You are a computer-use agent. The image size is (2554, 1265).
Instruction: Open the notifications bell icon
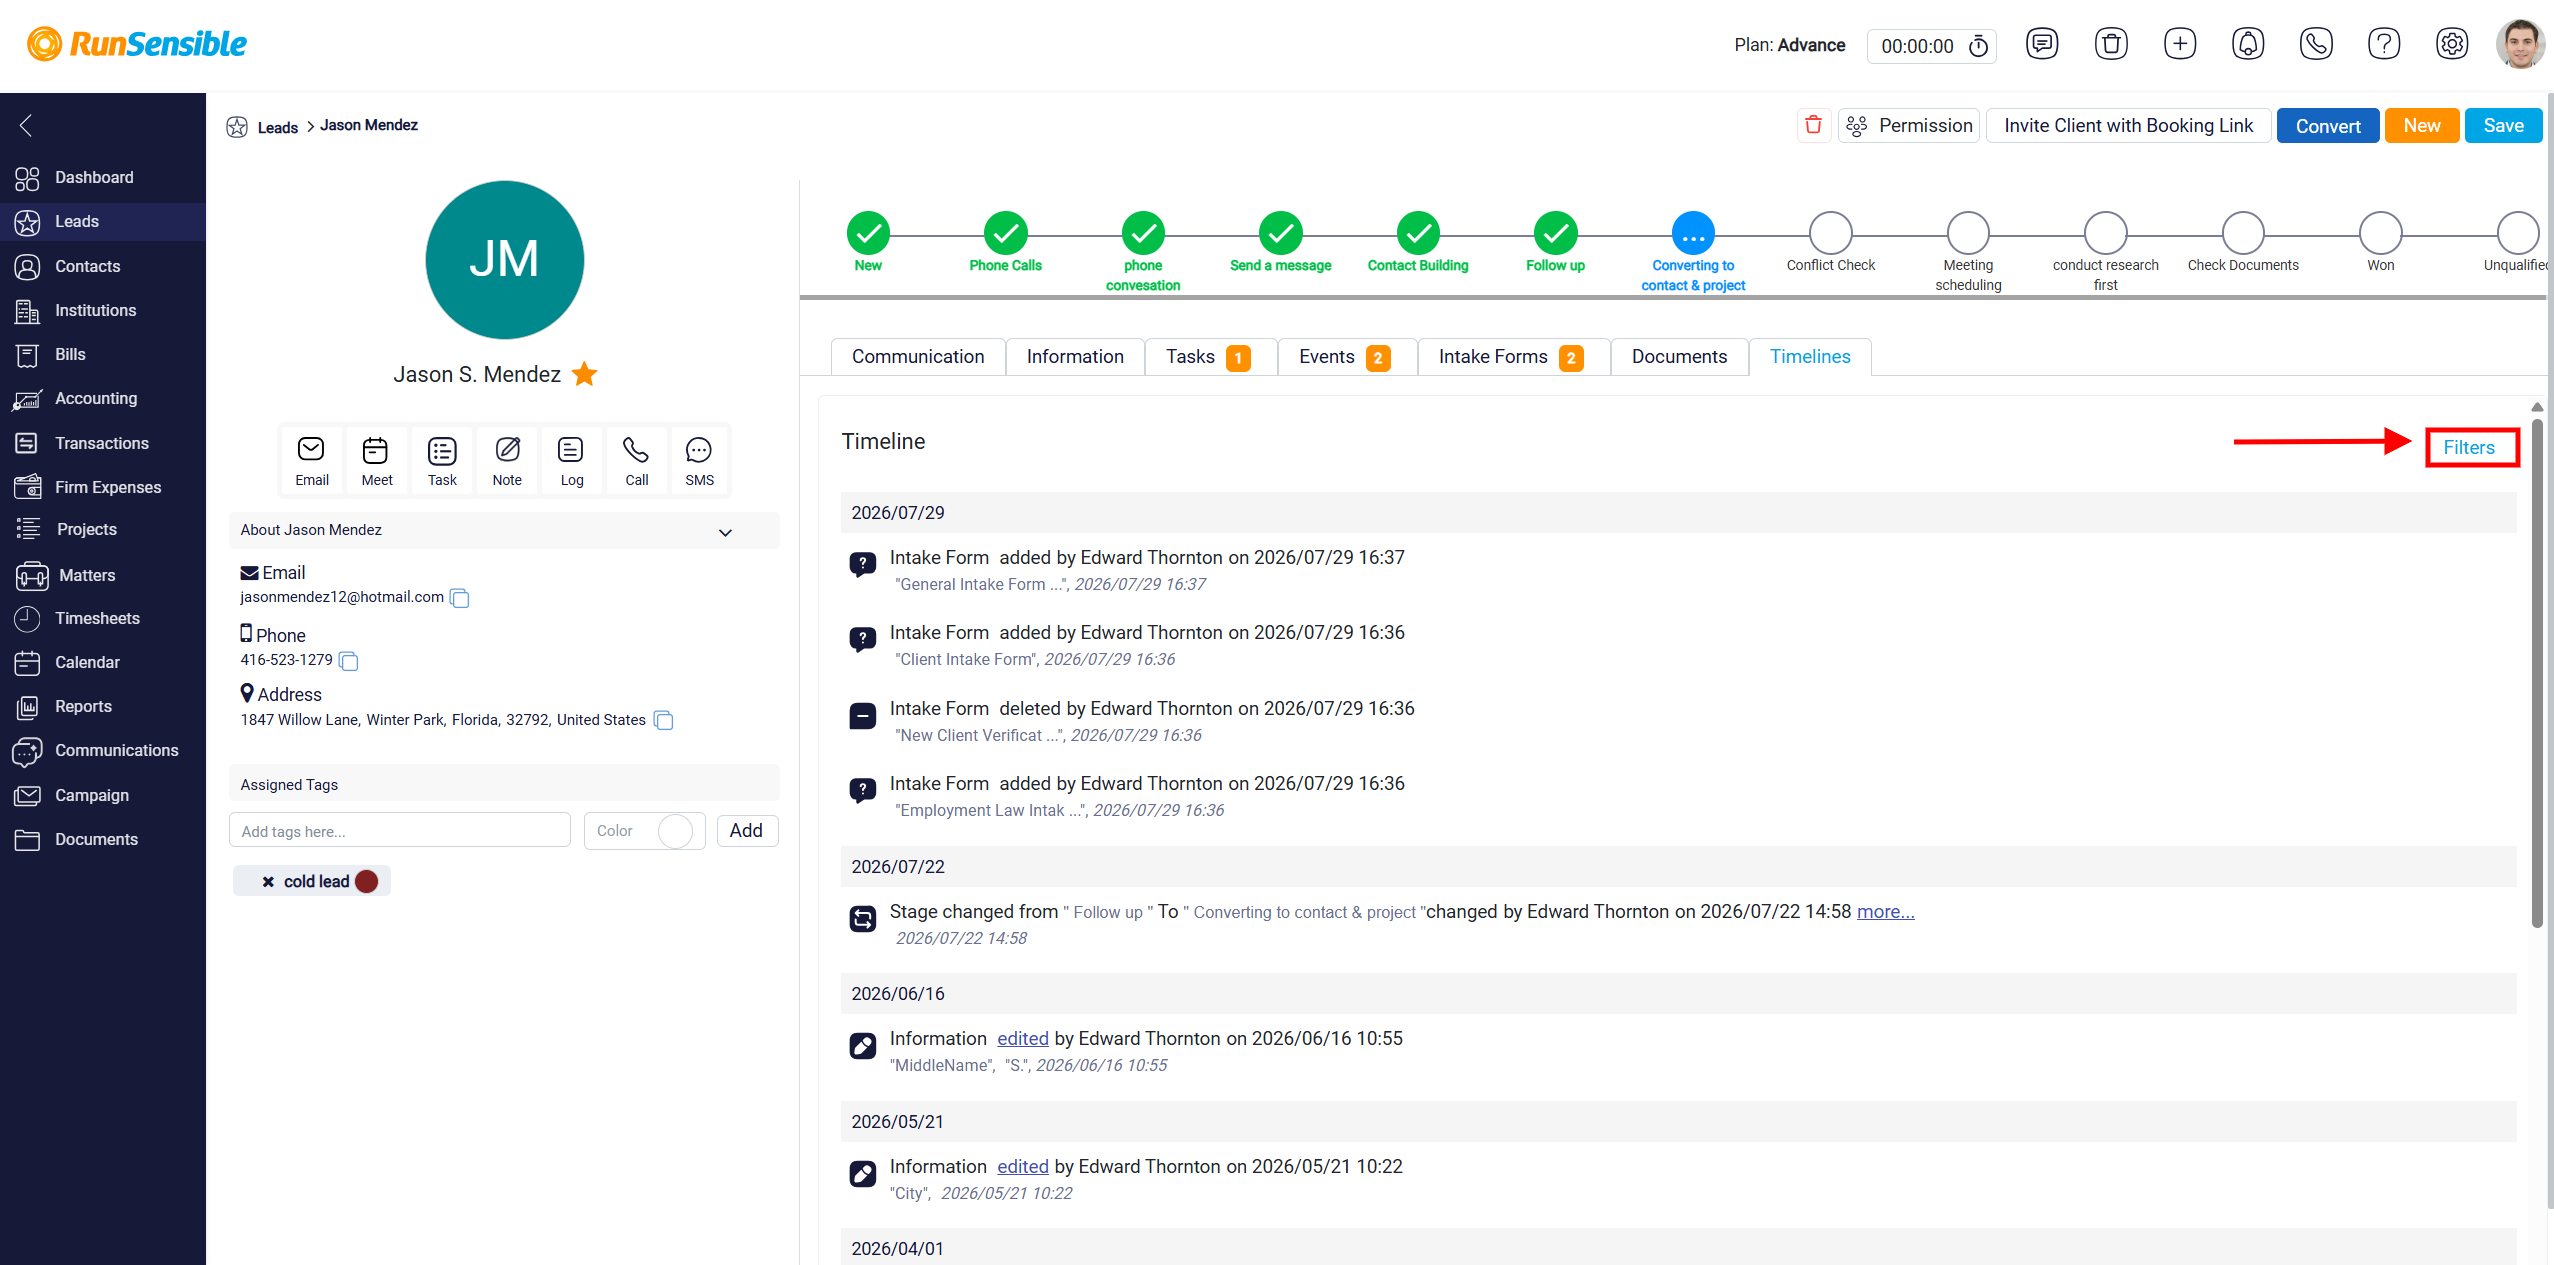2248,44
